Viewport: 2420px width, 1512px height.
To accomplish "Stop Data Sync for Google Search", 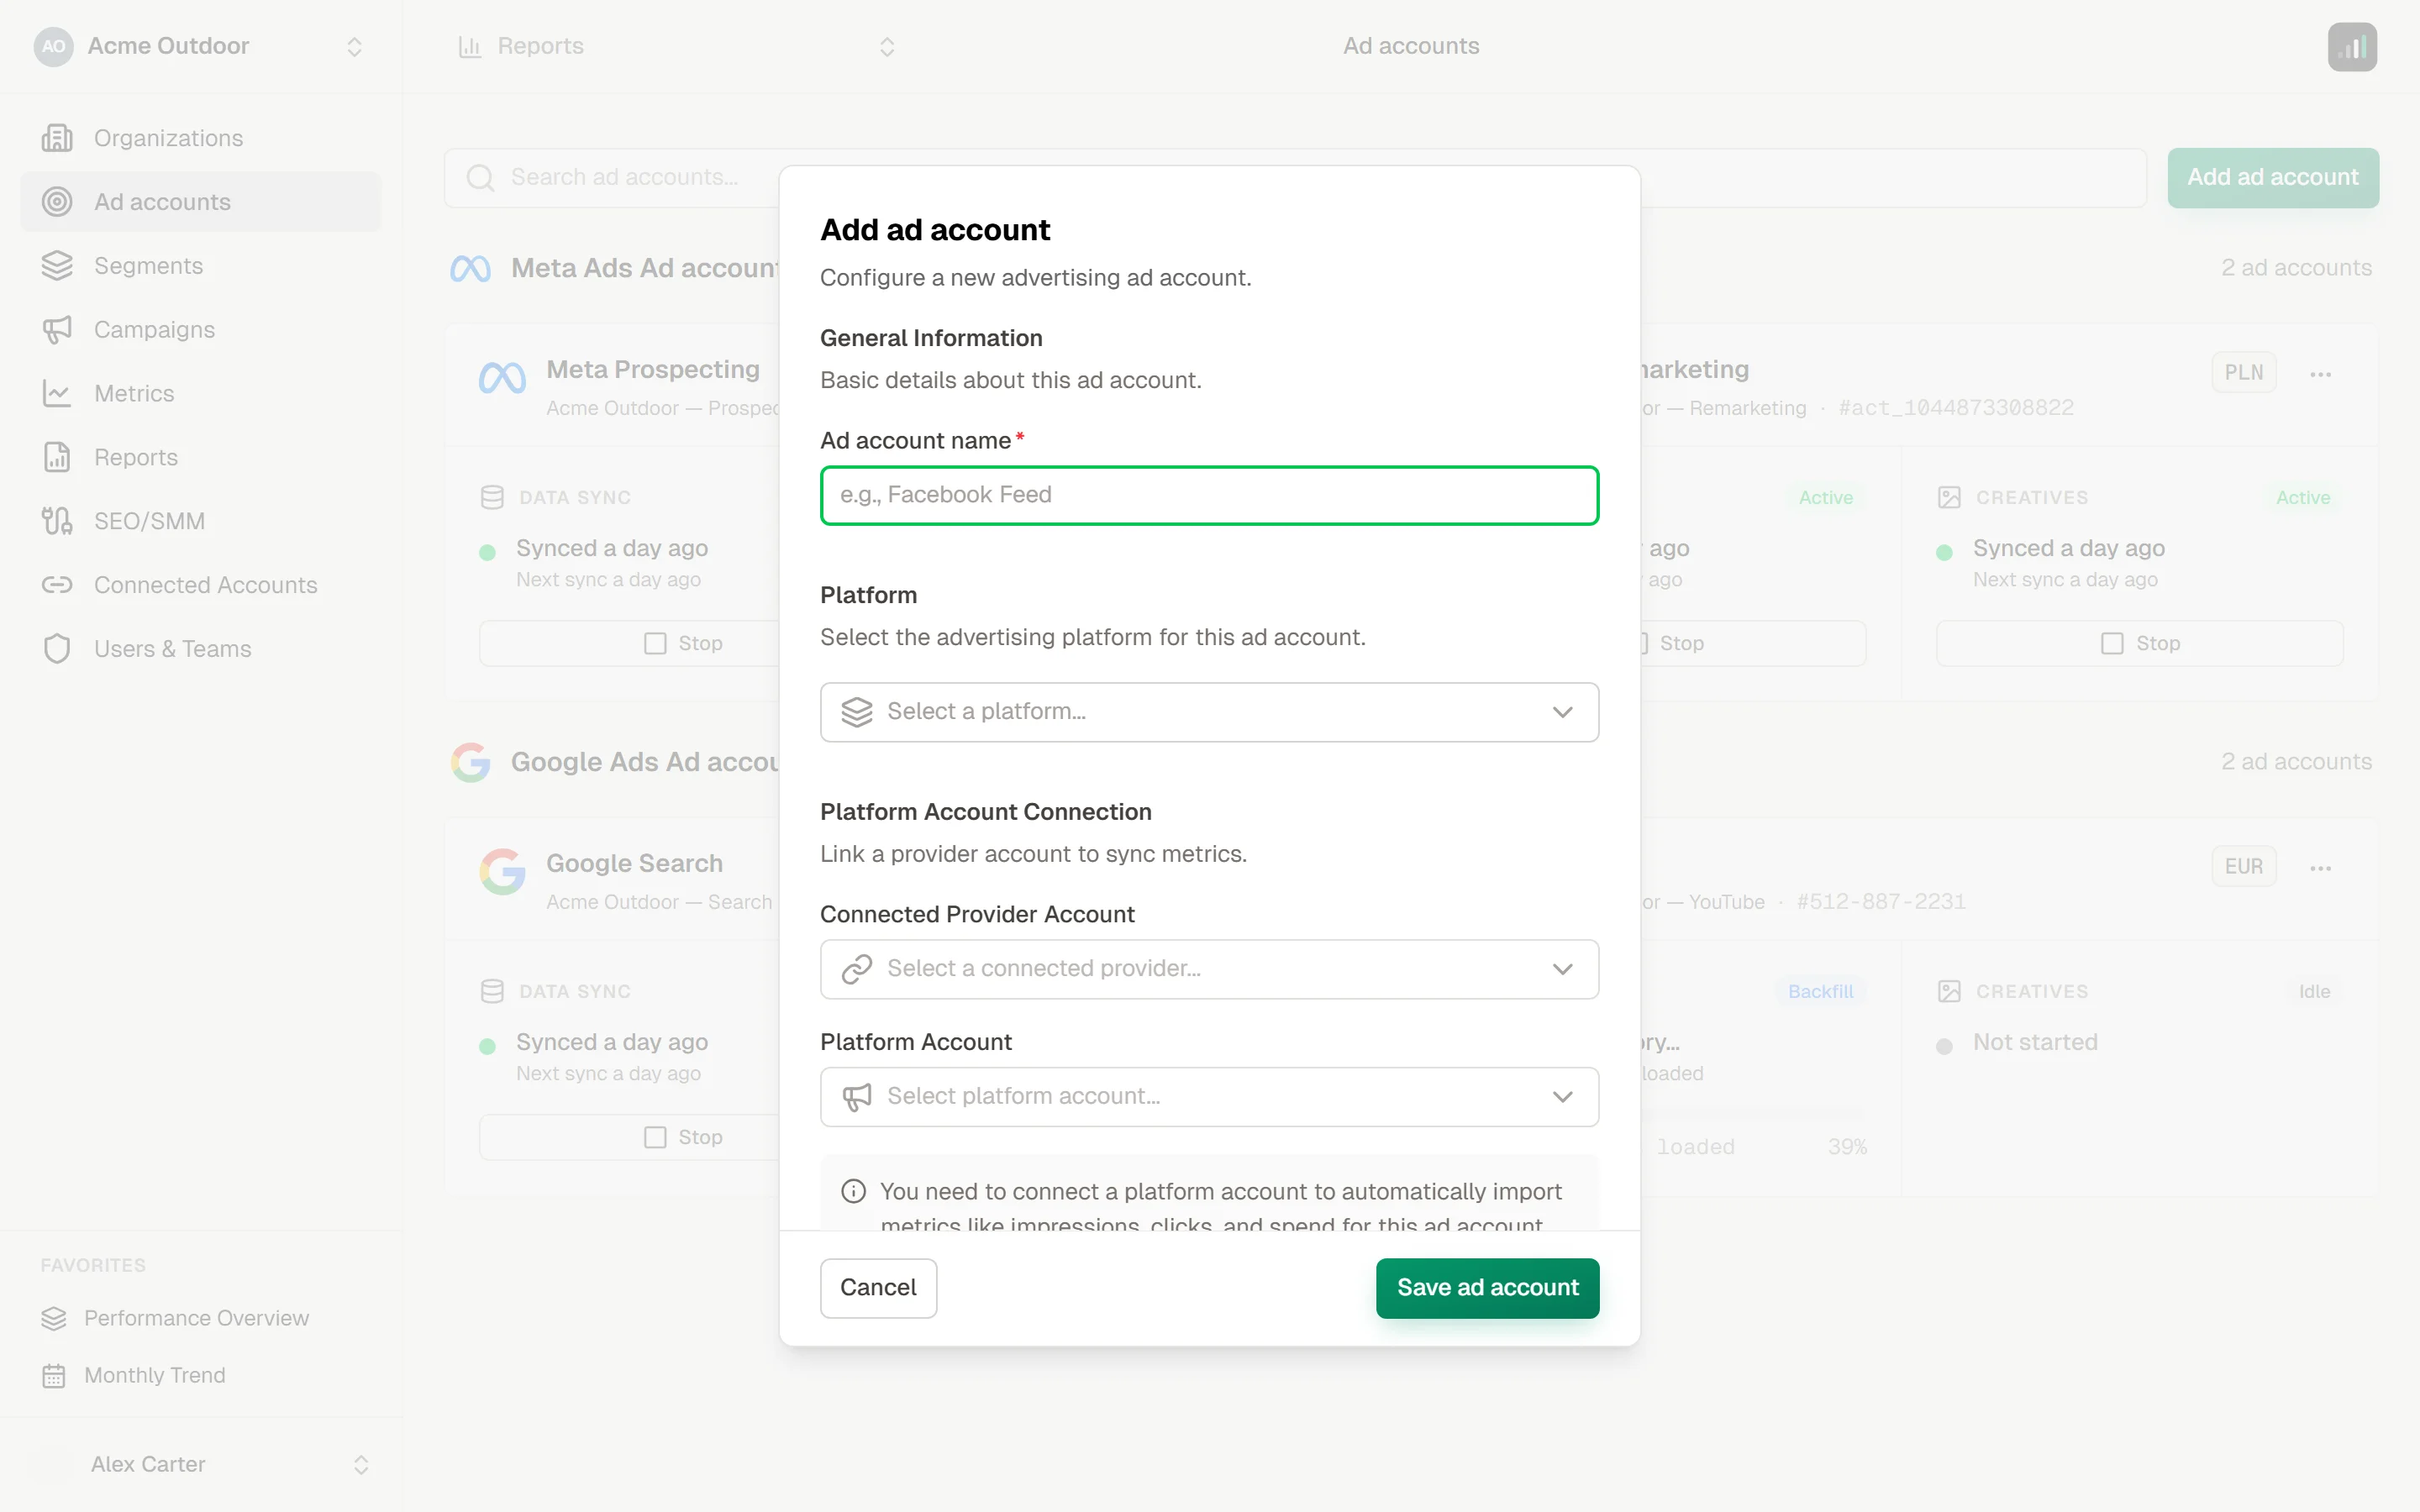I will point(629,1137).
